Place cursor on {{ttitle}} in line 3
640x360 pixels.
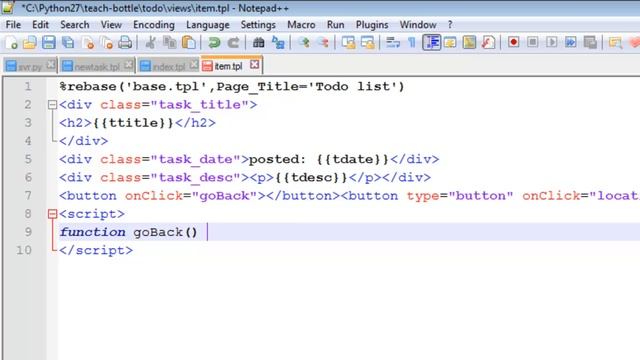pyautogui.click(x=133, y=123)
